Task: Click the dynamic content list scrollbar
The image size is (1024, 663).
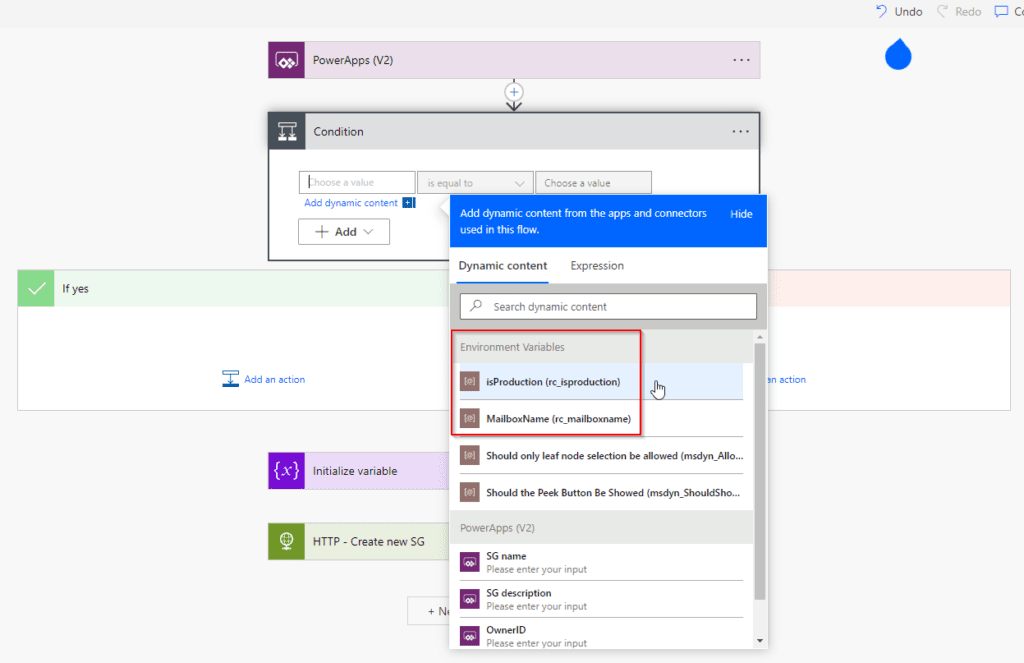Action: [760, 470]
